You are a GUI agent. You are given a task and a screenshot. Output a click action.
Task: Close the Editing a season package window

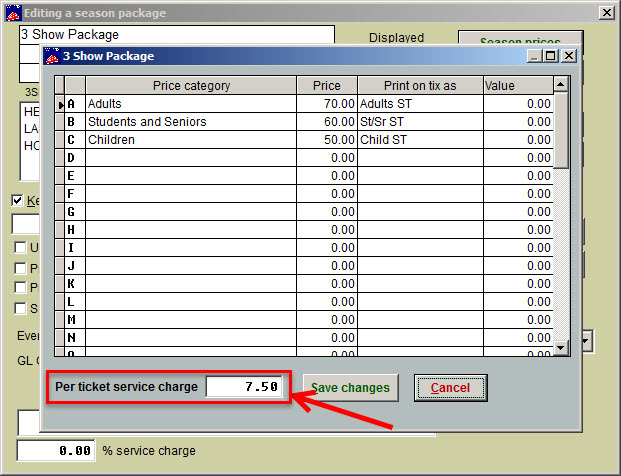click(606, 13)
